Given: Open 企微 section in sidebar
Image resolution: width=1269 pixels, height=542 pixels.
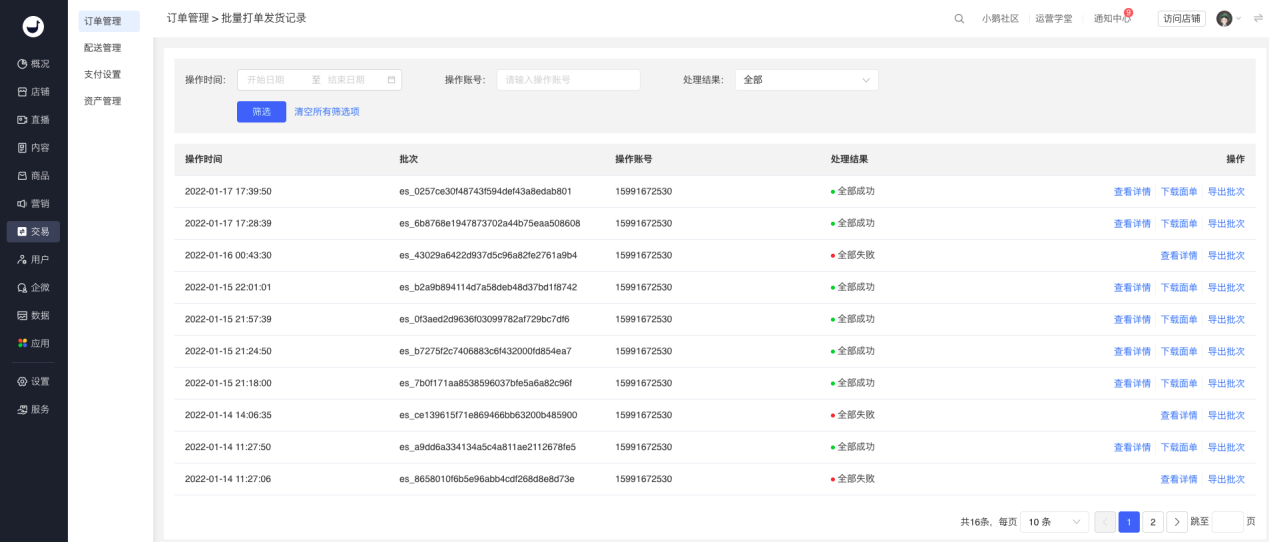Looking at the screenshot, I should click(33, 288).
